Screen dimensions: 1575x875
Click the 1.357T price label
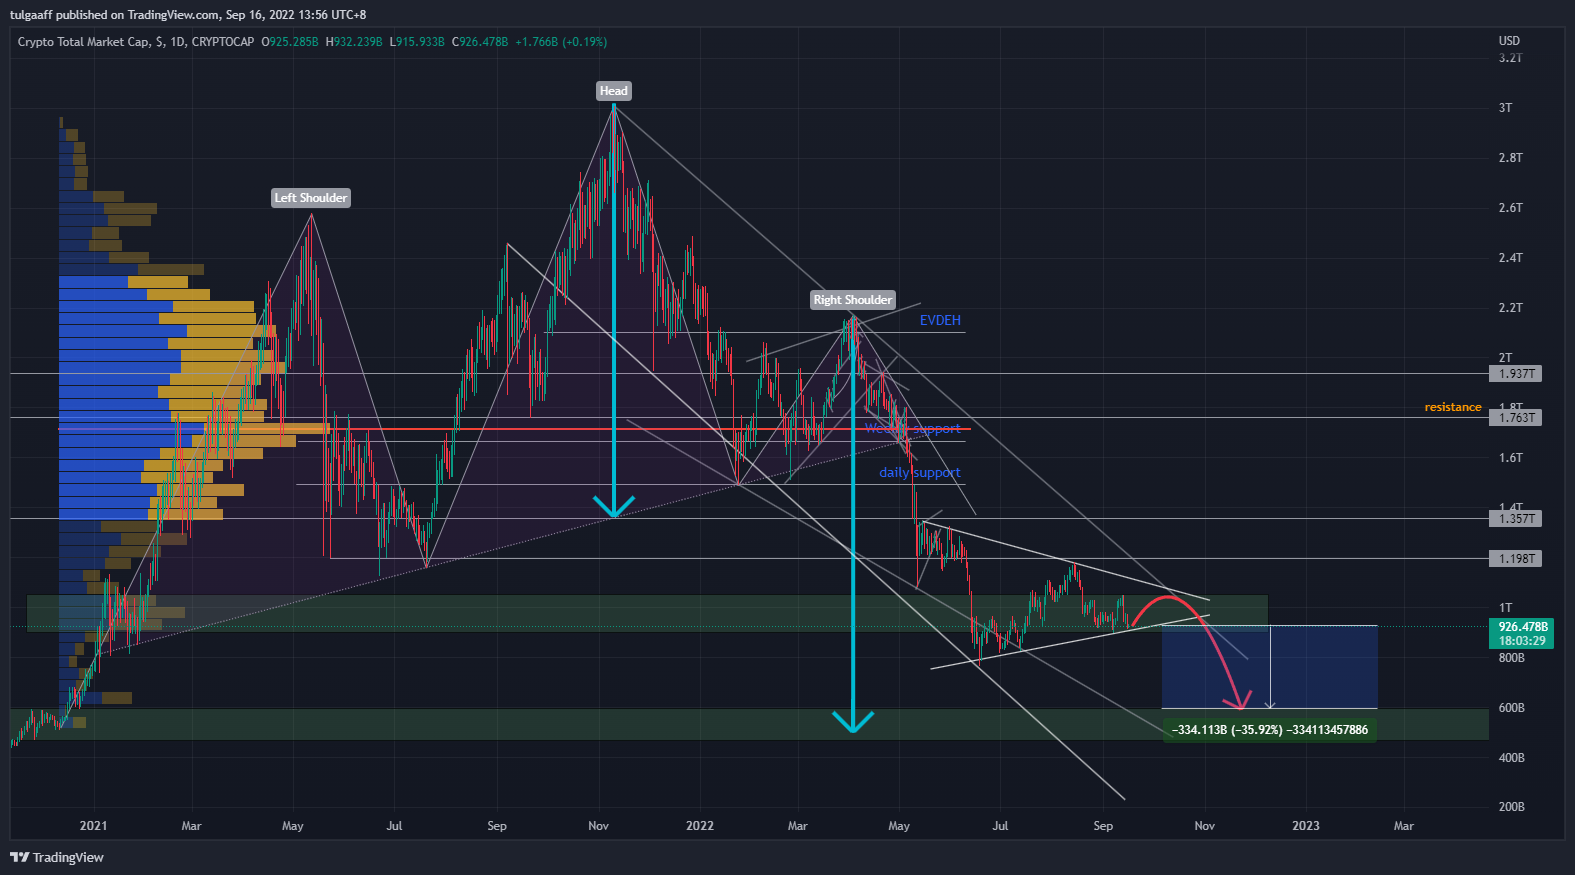(x=1516, y=519)
